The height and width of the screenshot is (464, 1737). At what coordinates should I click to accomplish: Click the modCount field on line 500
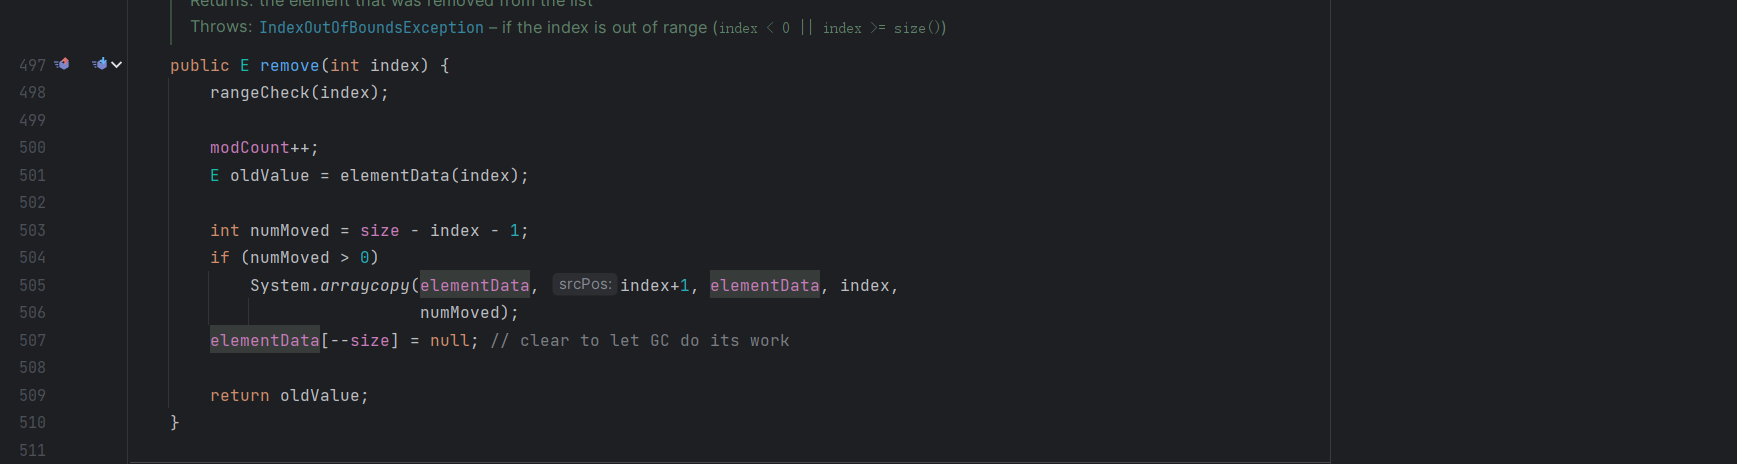tap(249, 147)
